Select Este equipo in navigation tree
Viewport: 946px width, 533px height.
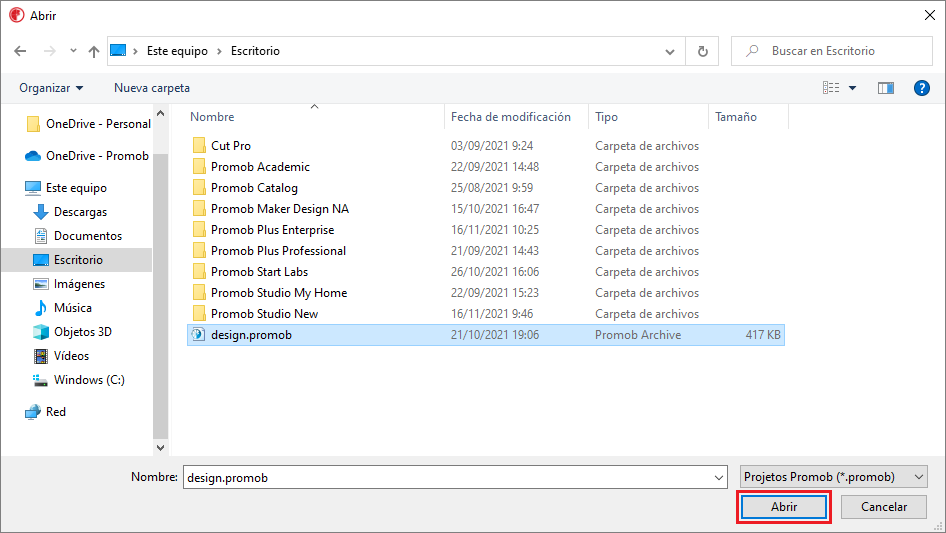pos(66,188)
